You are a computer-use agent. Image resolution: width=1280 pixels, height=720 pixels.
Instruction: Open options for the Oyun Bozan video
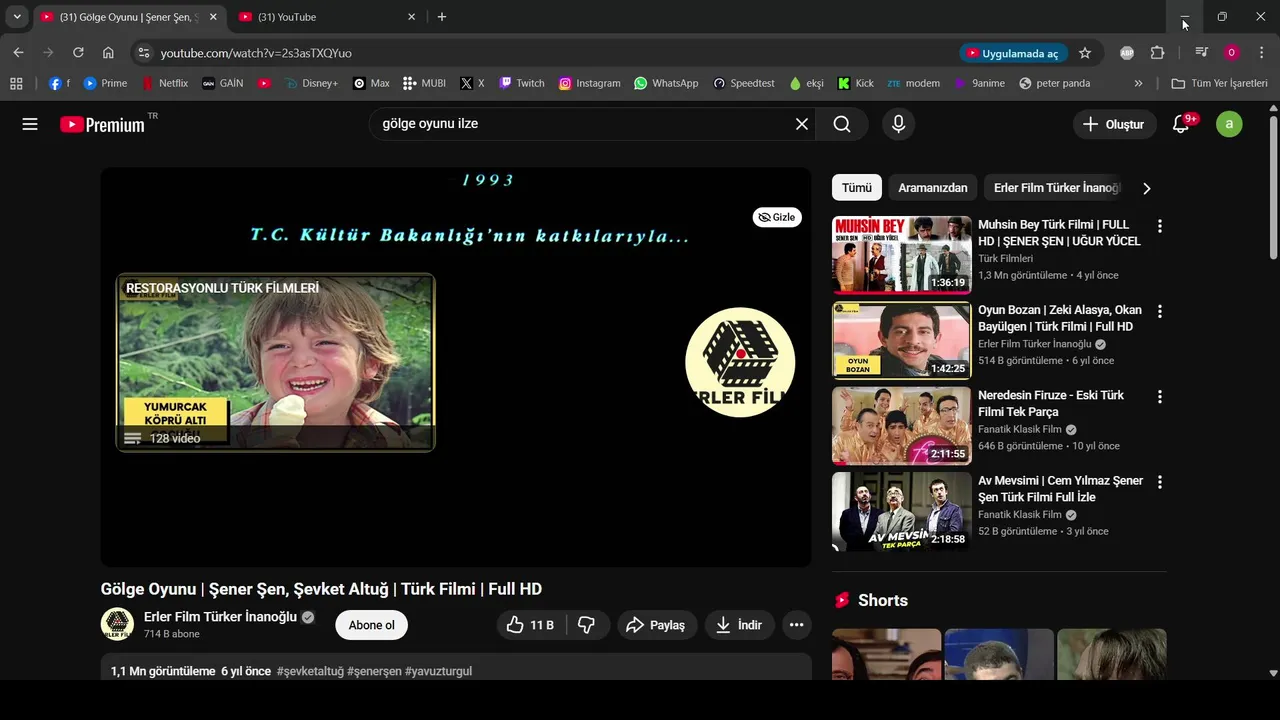[1159, 311]
